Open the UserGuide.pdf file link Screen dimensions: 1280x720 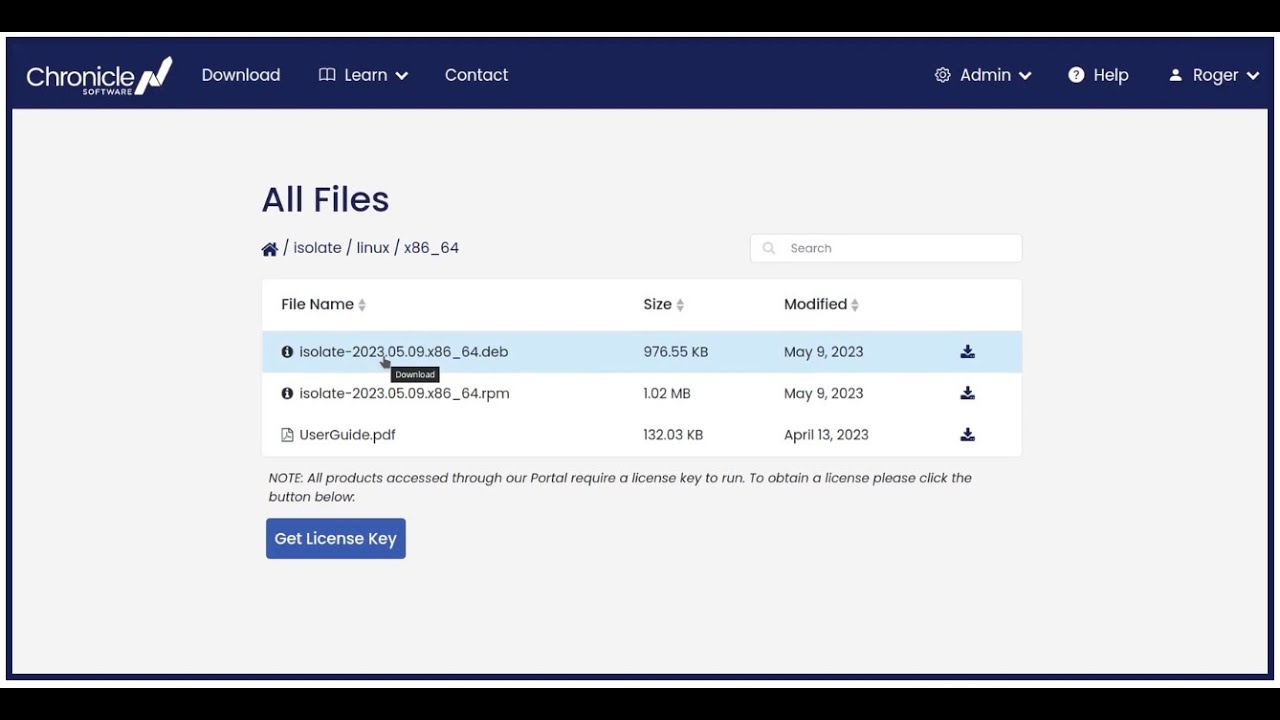coord(347,435)
